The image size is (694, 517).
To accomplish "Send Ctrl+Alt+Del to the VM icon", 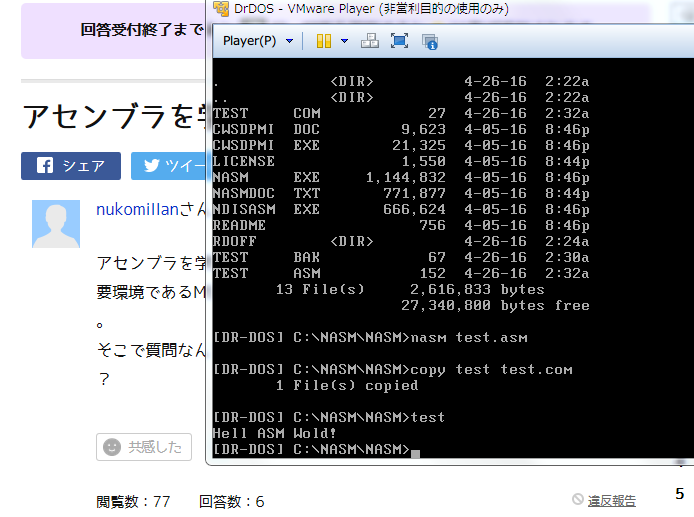I will point(370,41).
